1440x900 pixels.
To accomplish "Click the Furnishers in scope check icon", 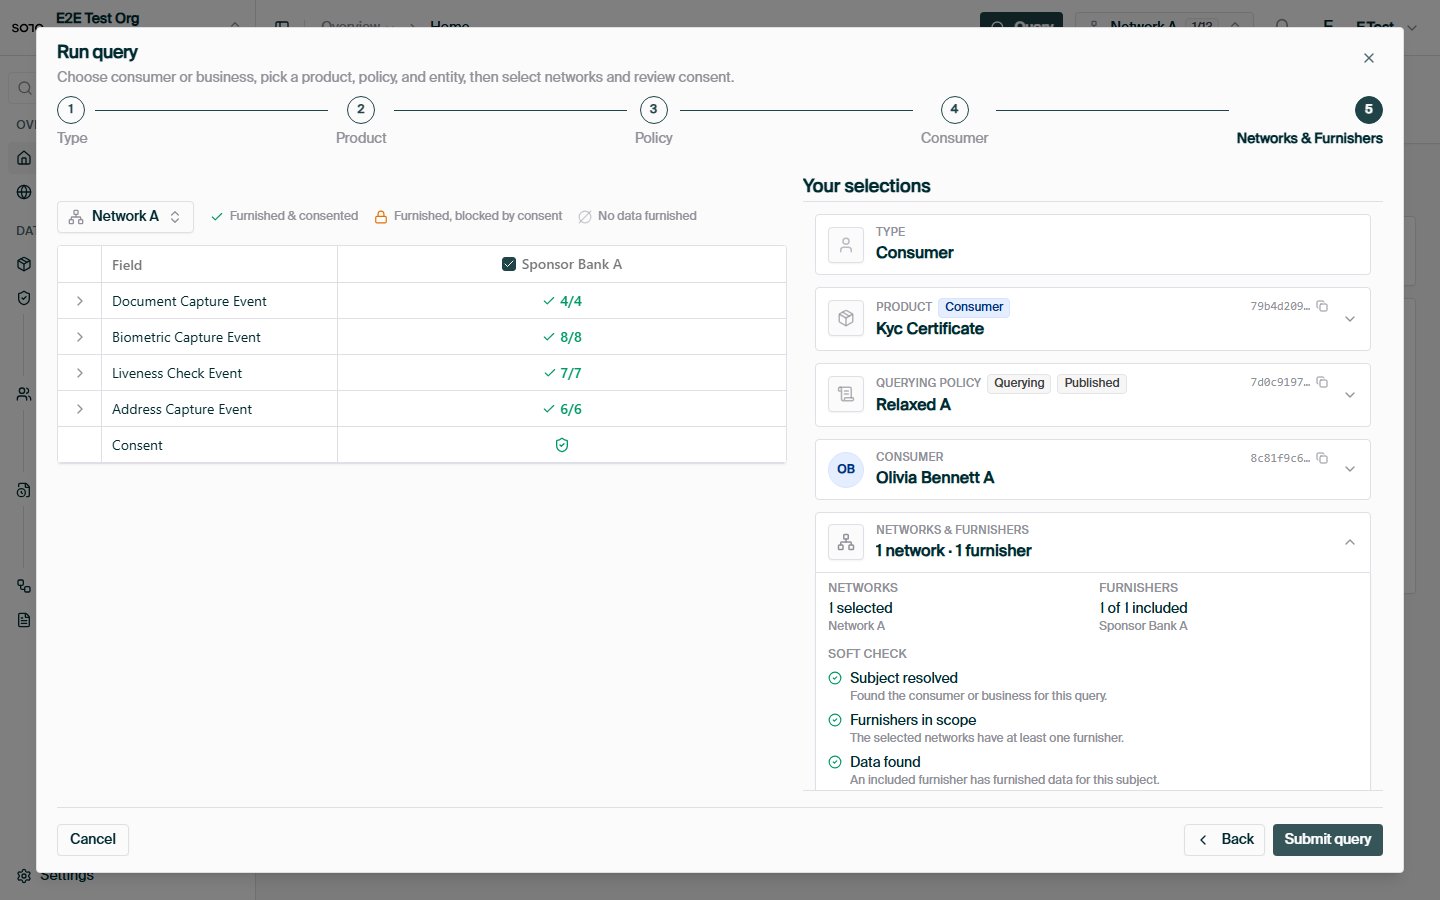I will click(835, 720).
